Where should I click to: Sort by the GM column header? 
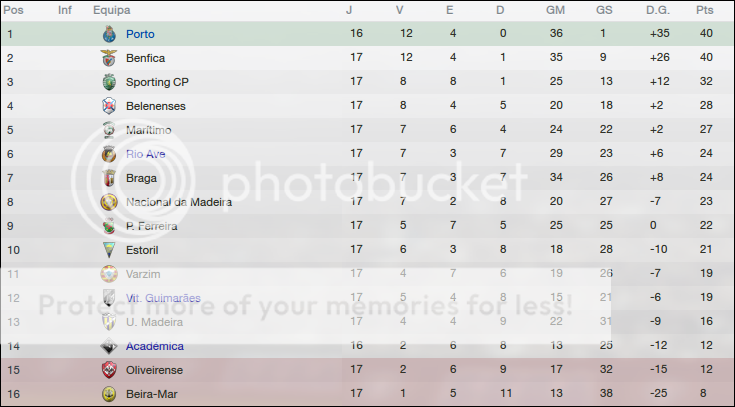(x=556, y=10)
